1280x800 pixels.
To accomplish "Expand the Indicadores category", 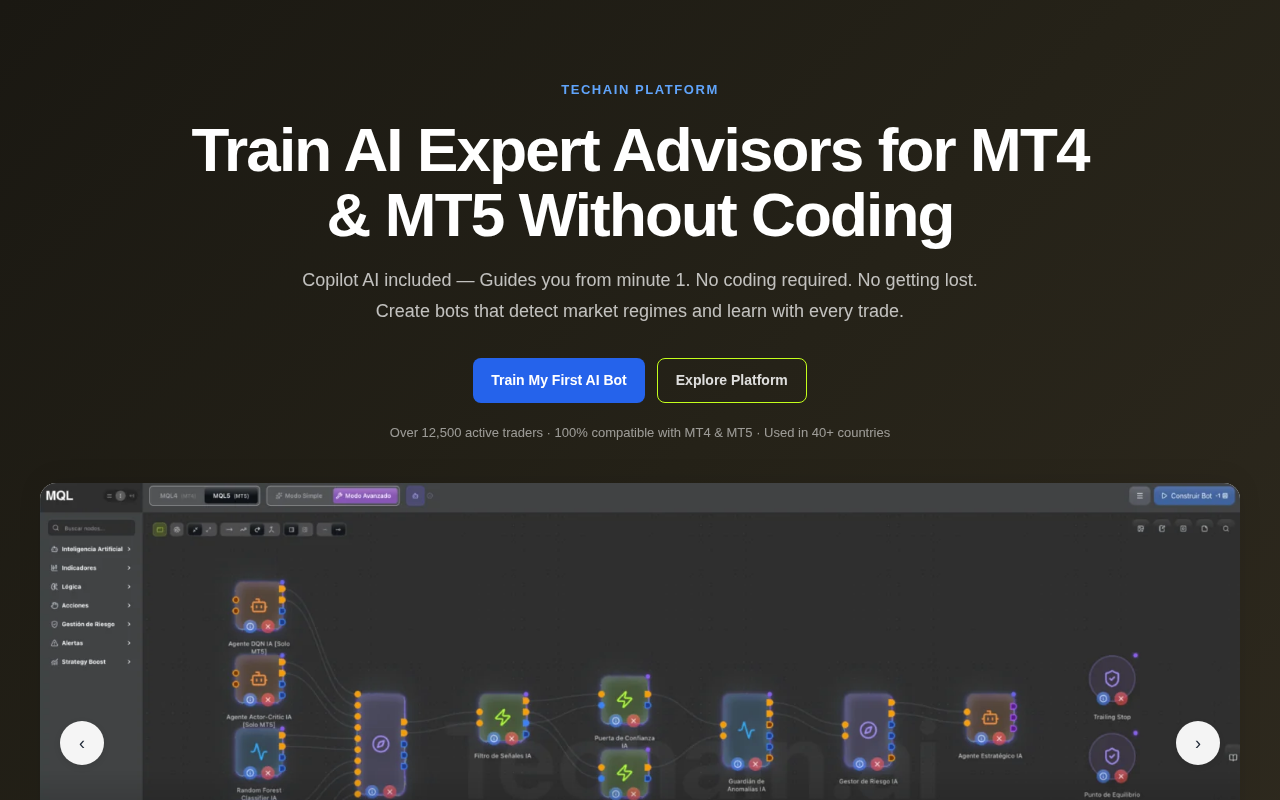I will pyautogui.click(x=91, y=568).
